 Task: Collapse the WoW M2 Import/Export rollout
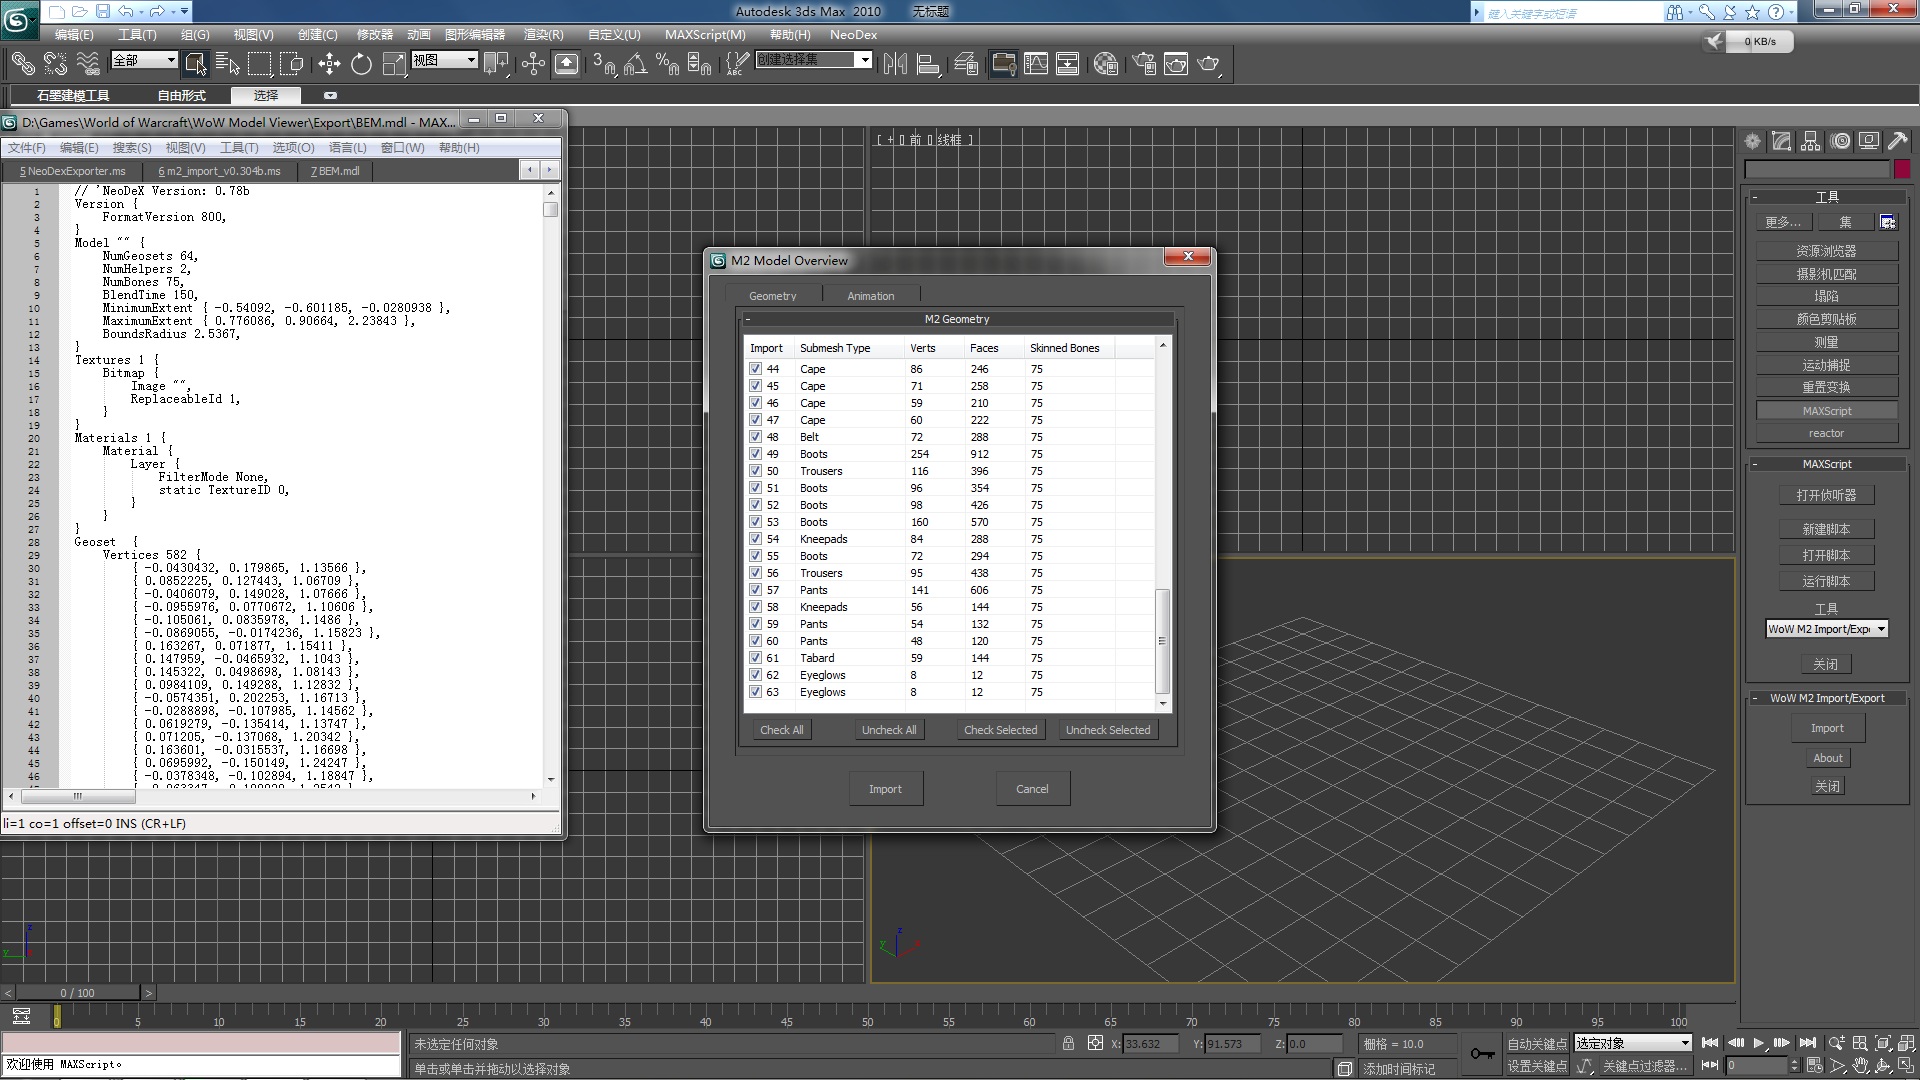point(1826,698)
